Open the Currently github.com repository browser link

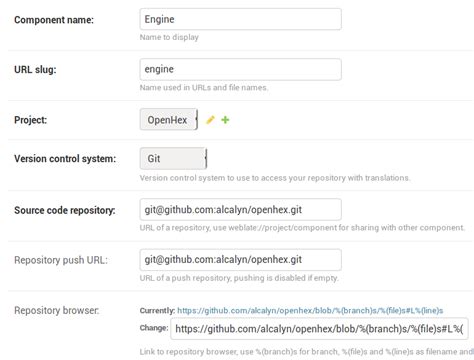click(x=310, y=311)
